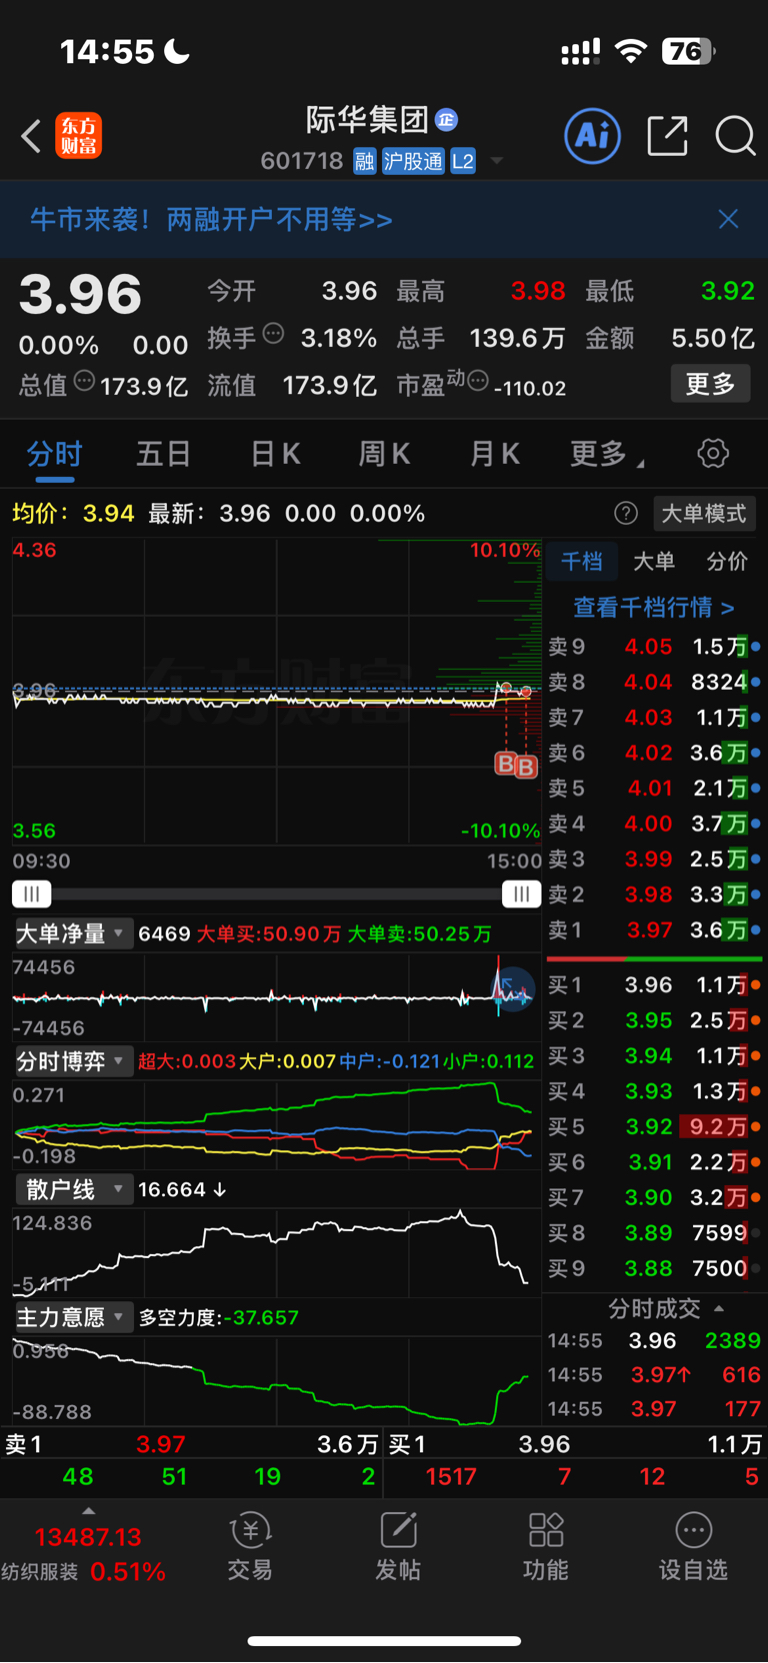The height and width of the screenshot is (1663, 768).
Task: Select the 卖9 4.05 order row
Action: point(654,647)
